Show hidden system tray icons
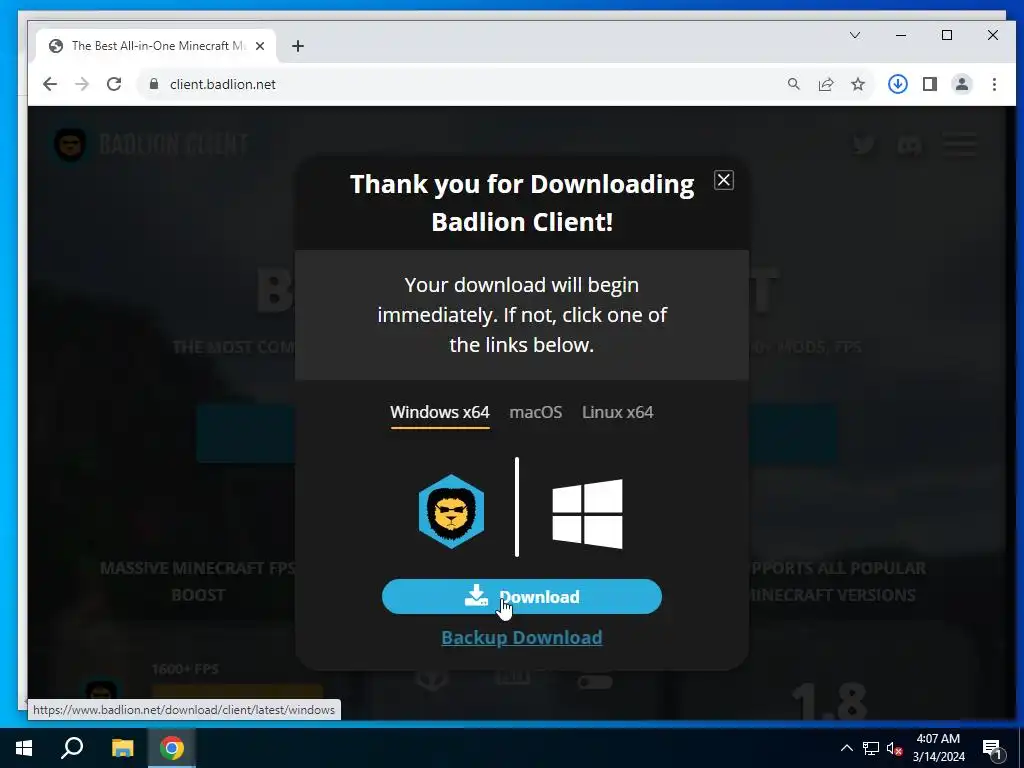 point(846,748)
